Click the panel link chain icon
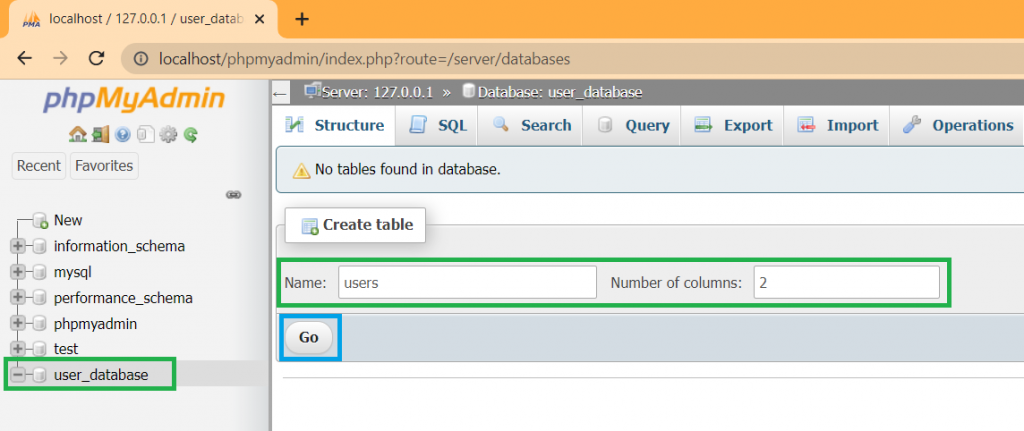1024x431 pixels. pos(234,195)
